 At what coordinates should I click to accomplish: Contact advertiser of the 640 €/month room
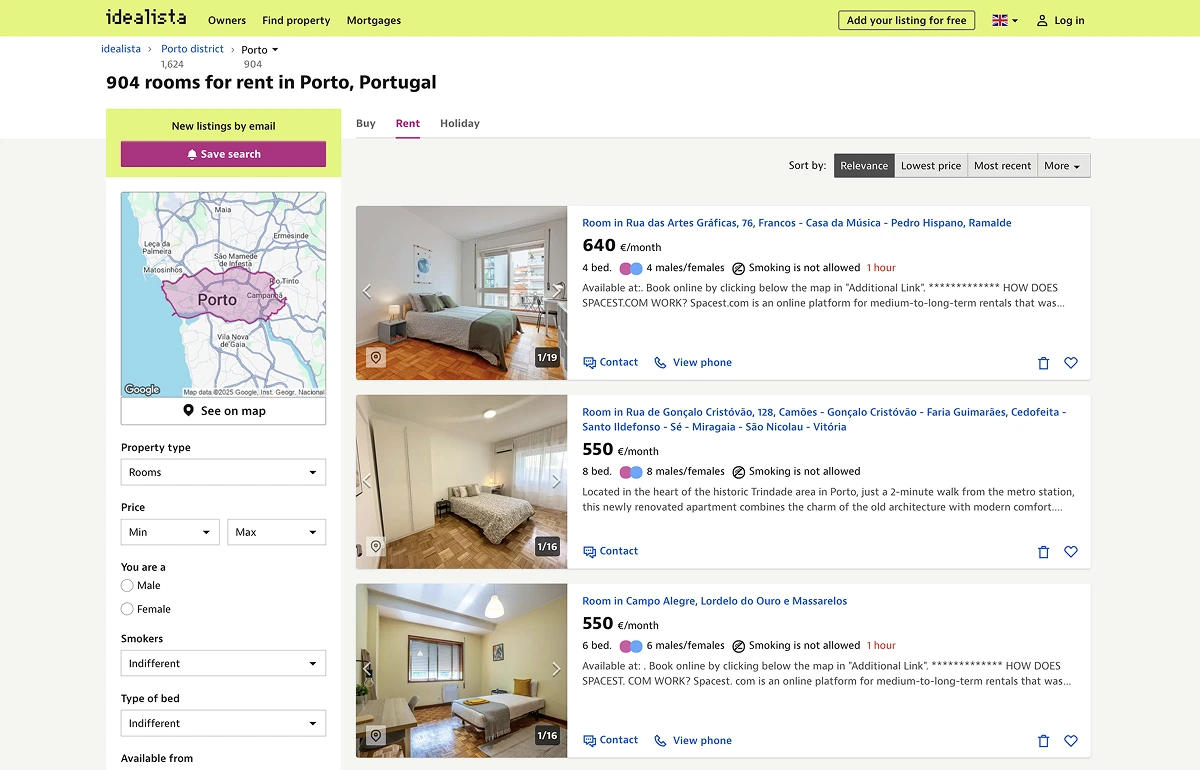[x=611, y=362]
